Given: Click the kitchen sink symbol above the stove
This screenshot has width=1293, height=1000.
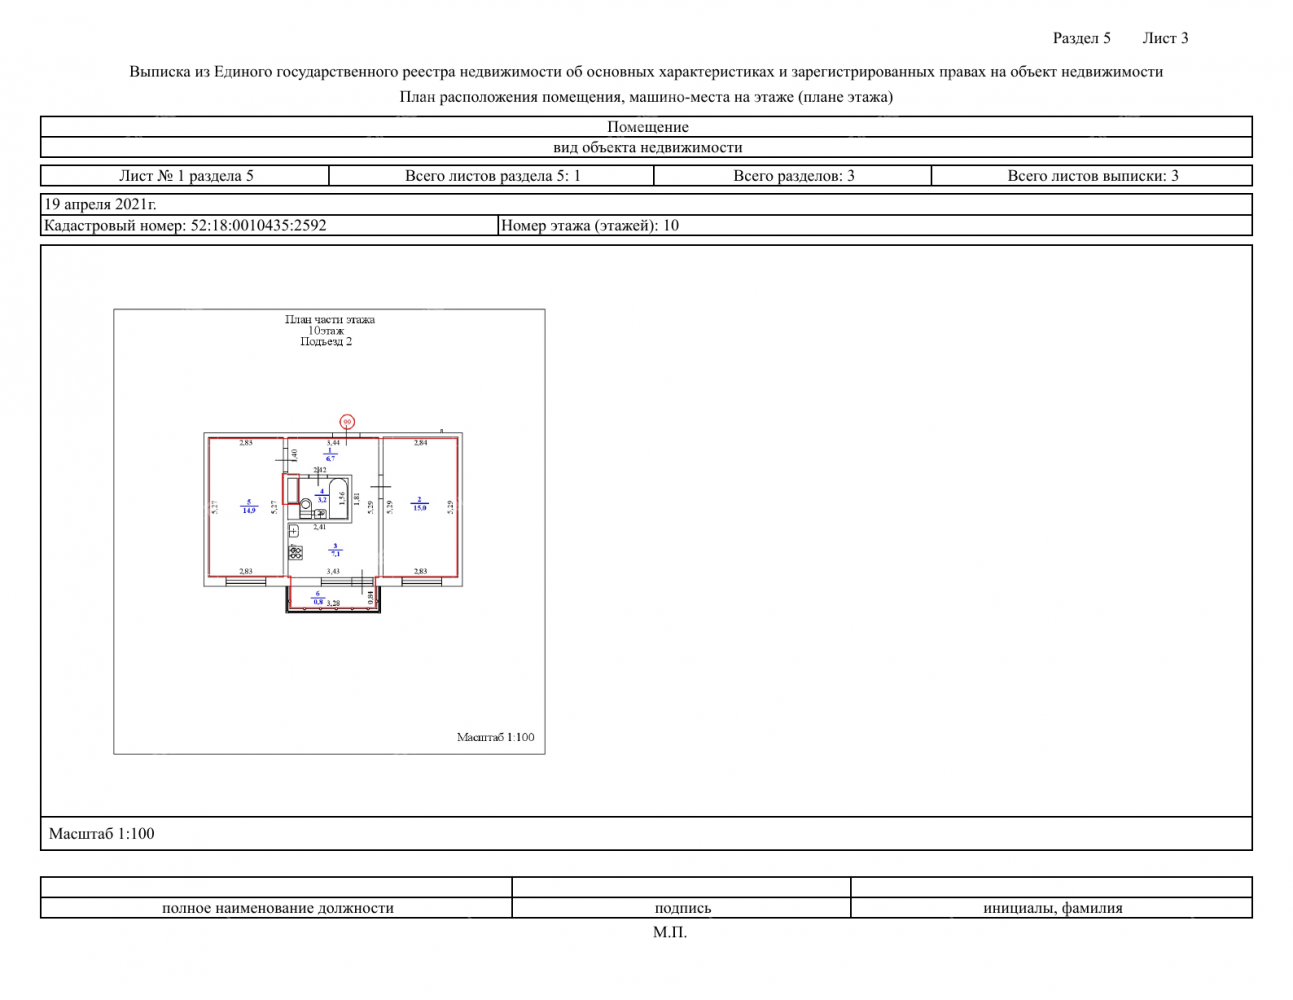Looking at the screenshot, I should coord(294,531).
